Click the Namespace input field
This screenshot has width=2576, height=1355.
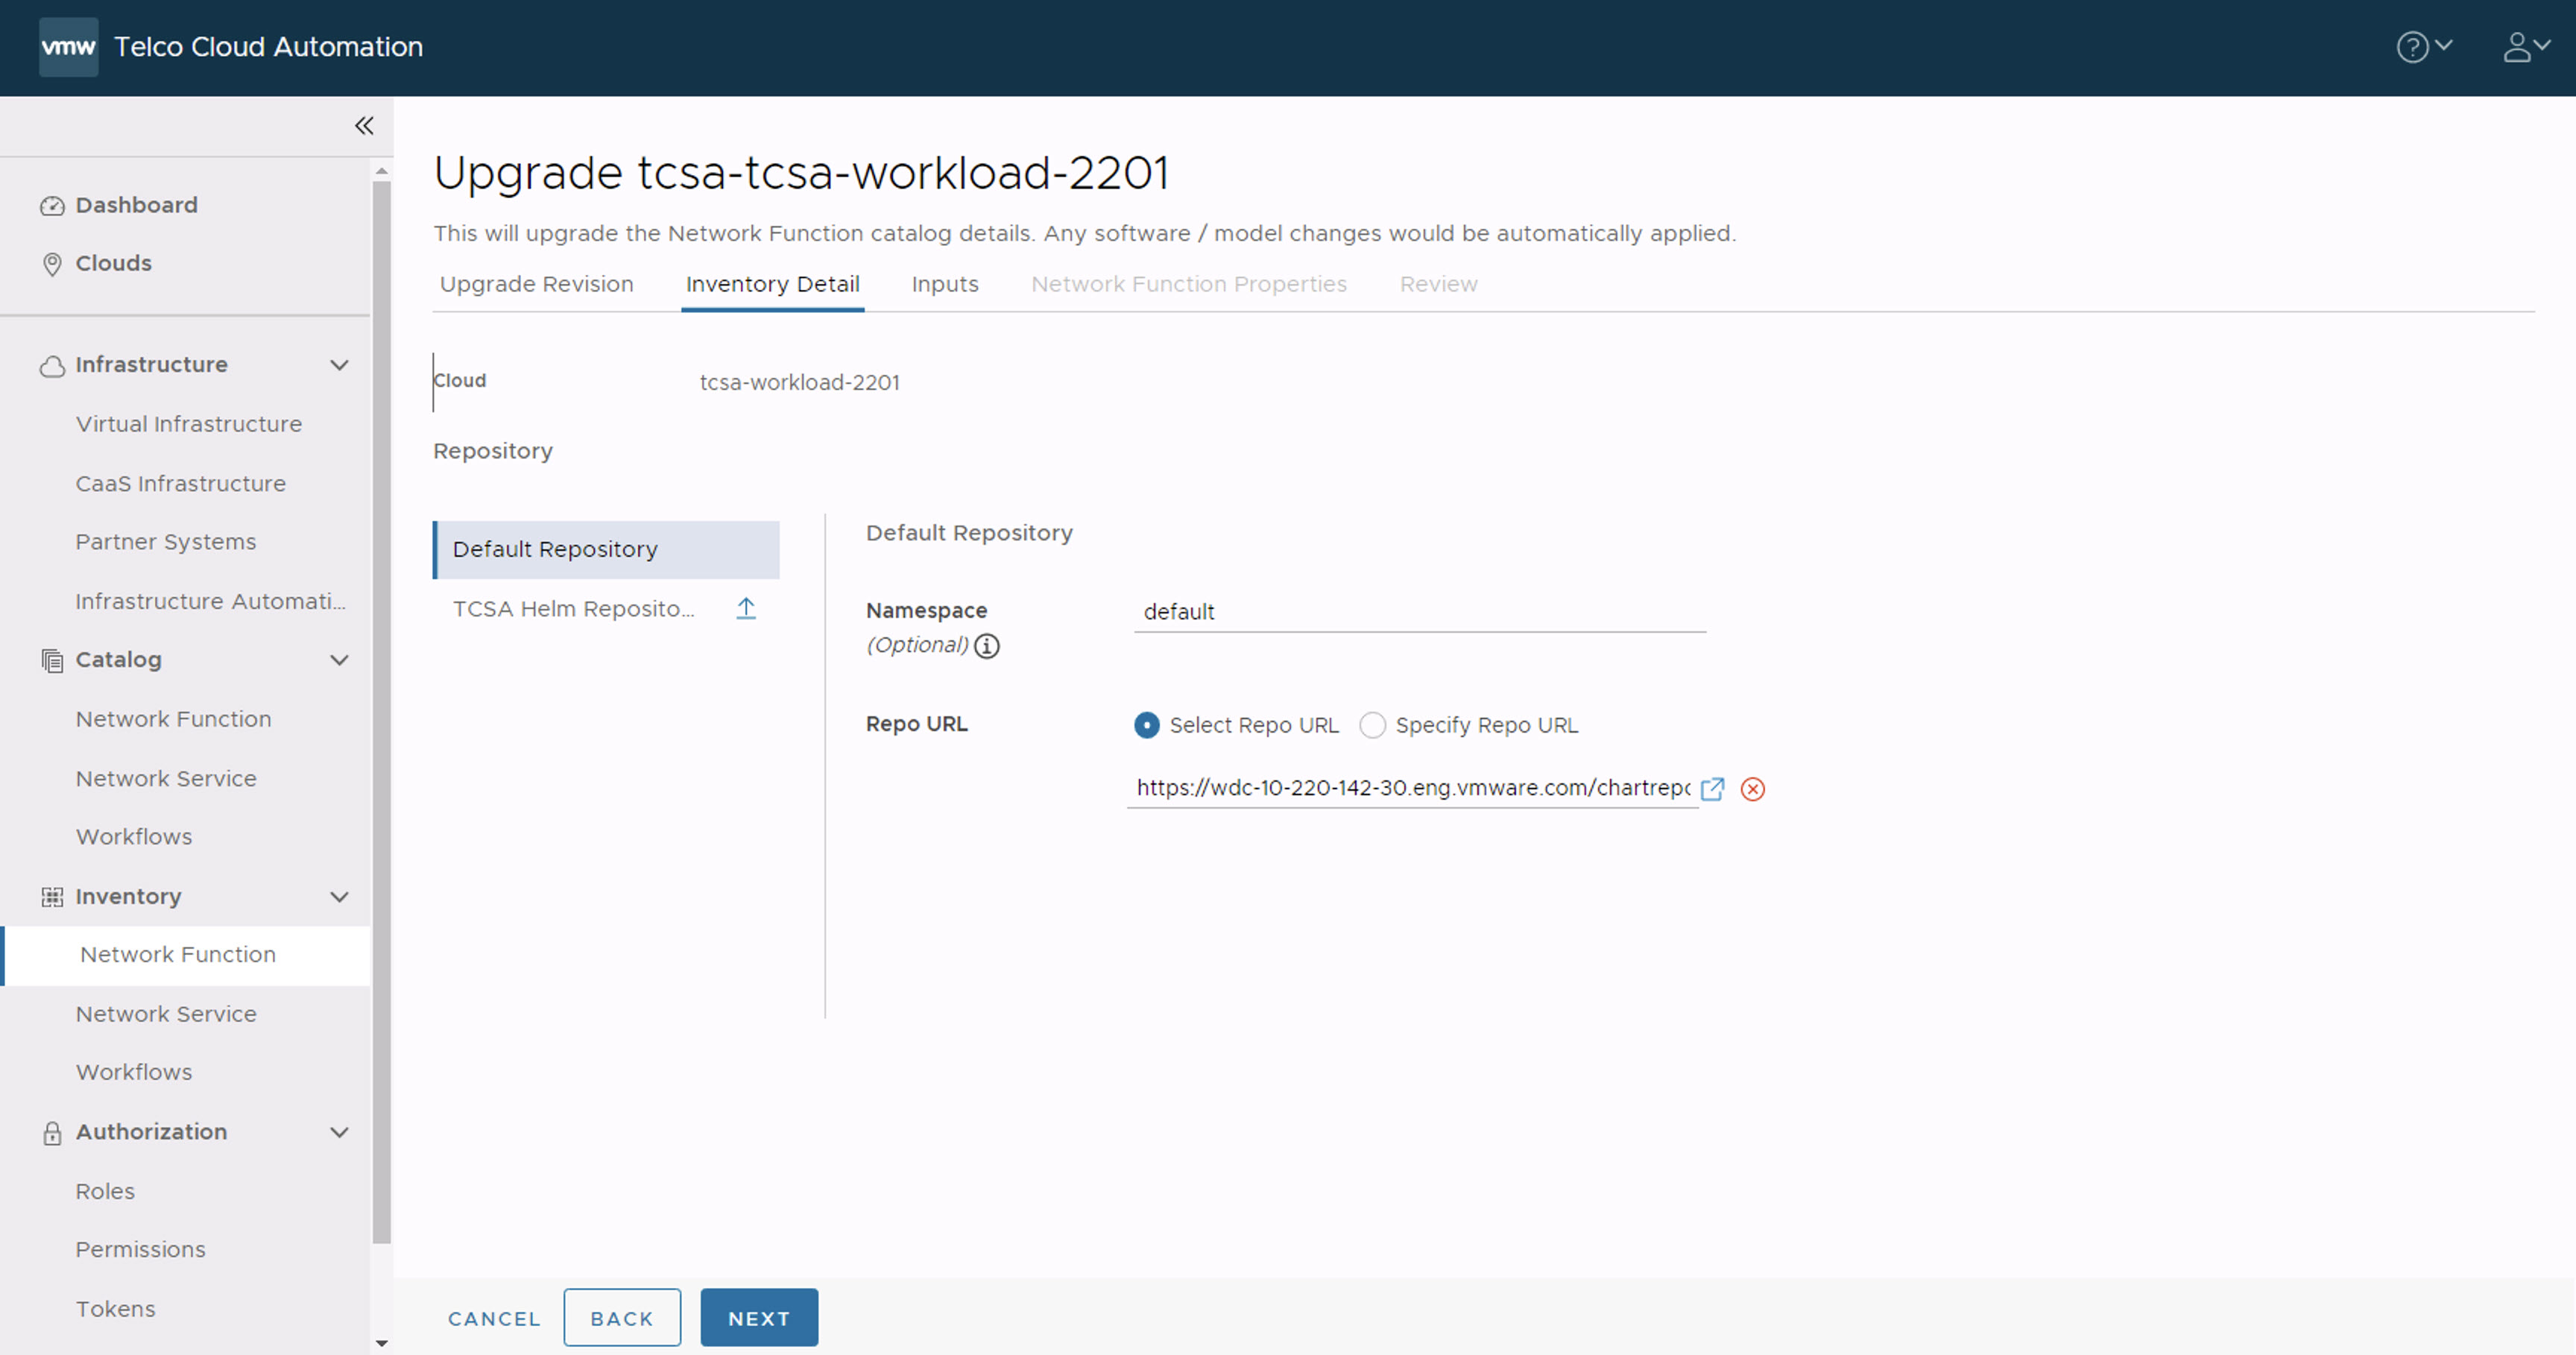[1420, 612]
